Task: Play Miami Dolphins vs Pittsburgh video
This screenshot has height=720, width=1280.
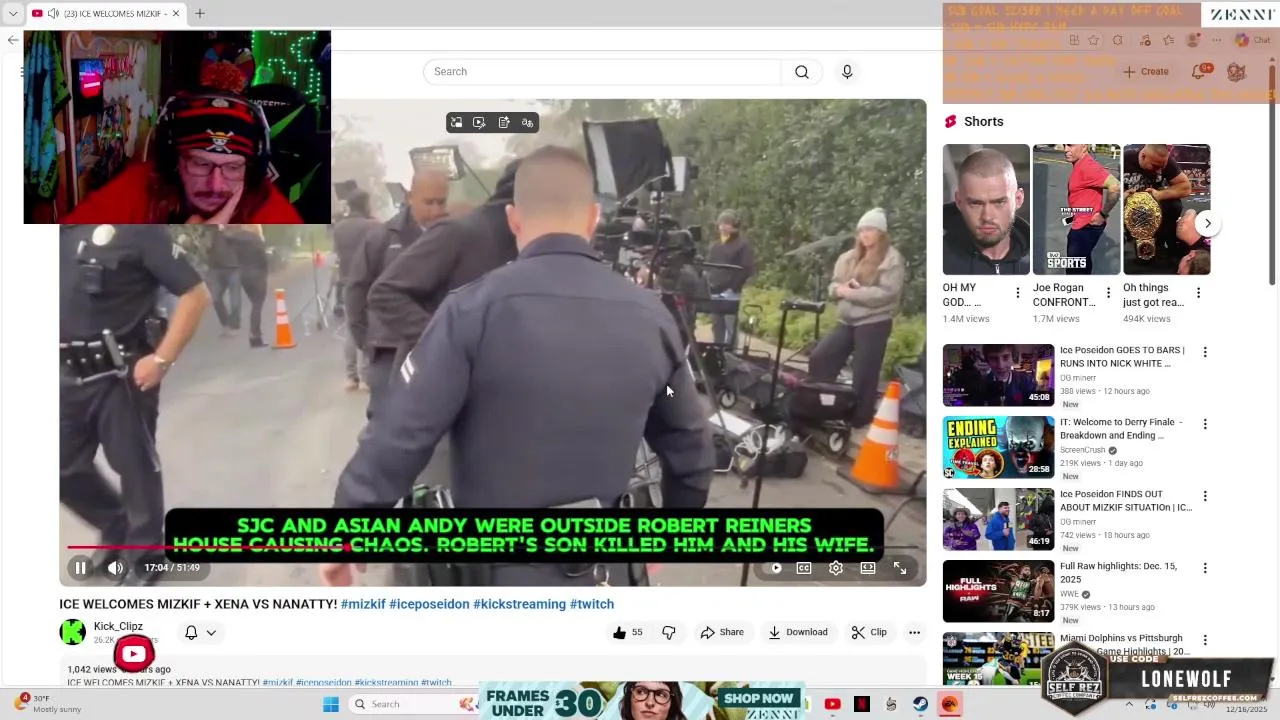Action: [998, 658]
